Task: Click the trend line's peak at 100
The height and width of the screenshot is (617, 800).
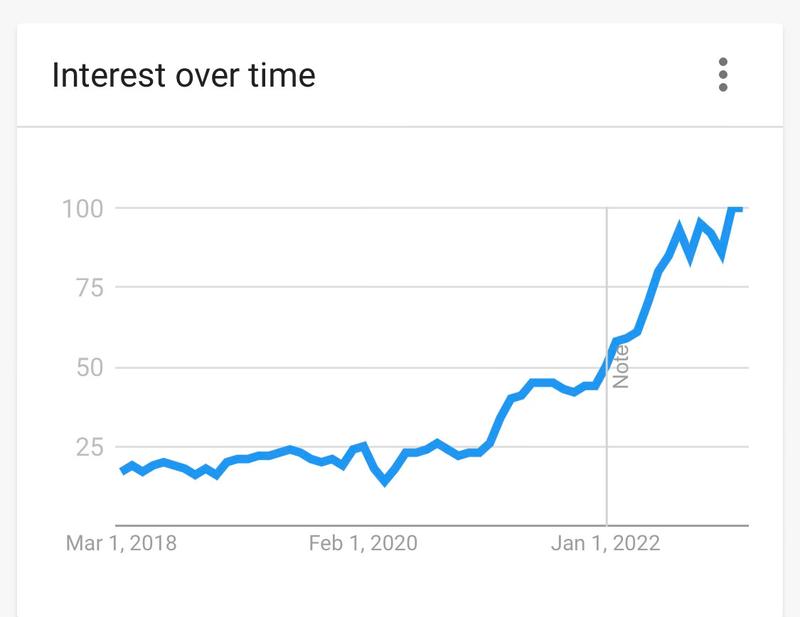Action: (x=735, y=208)
